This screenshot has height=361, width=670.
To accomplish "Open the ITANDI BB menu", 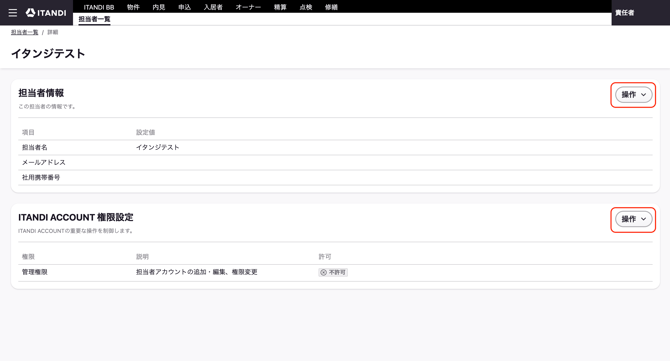I will [99, 7].
